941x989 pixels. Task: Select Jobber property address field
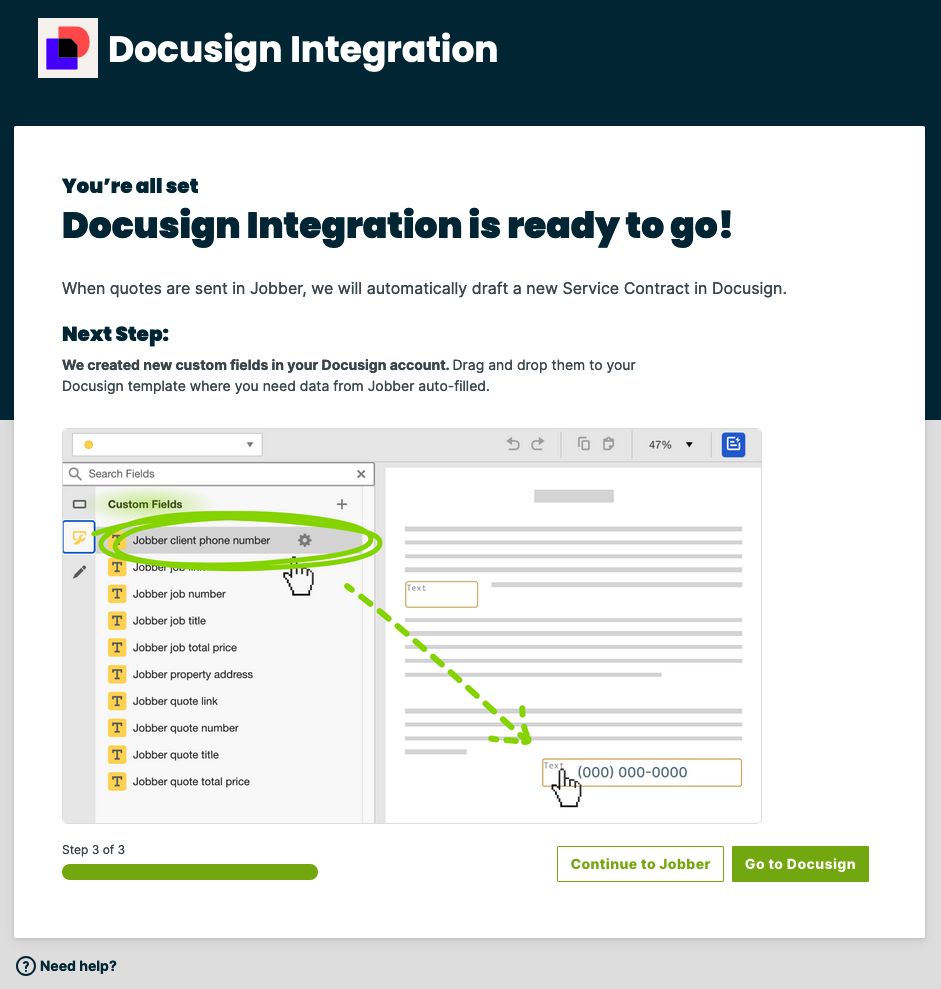tap(192, 674)
